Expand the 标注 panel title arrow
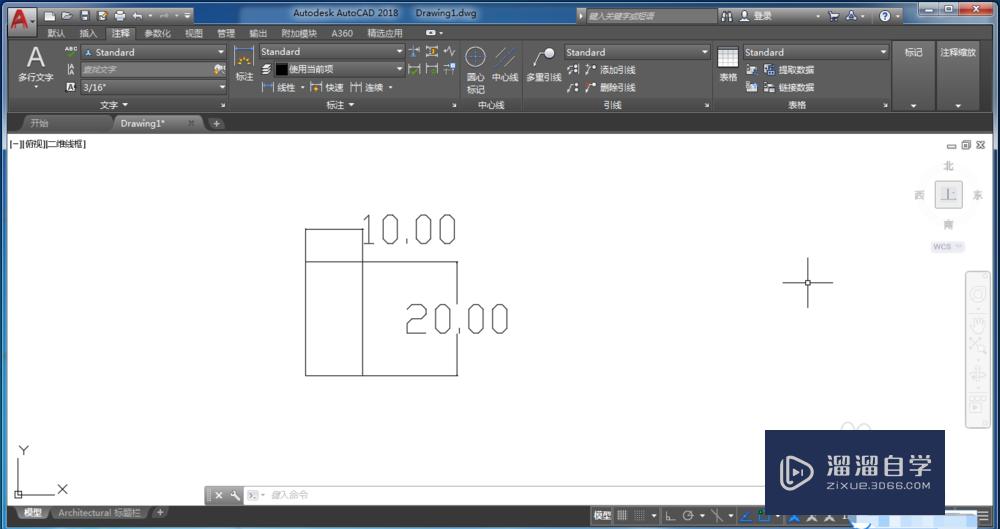 (x=351, y=105)
